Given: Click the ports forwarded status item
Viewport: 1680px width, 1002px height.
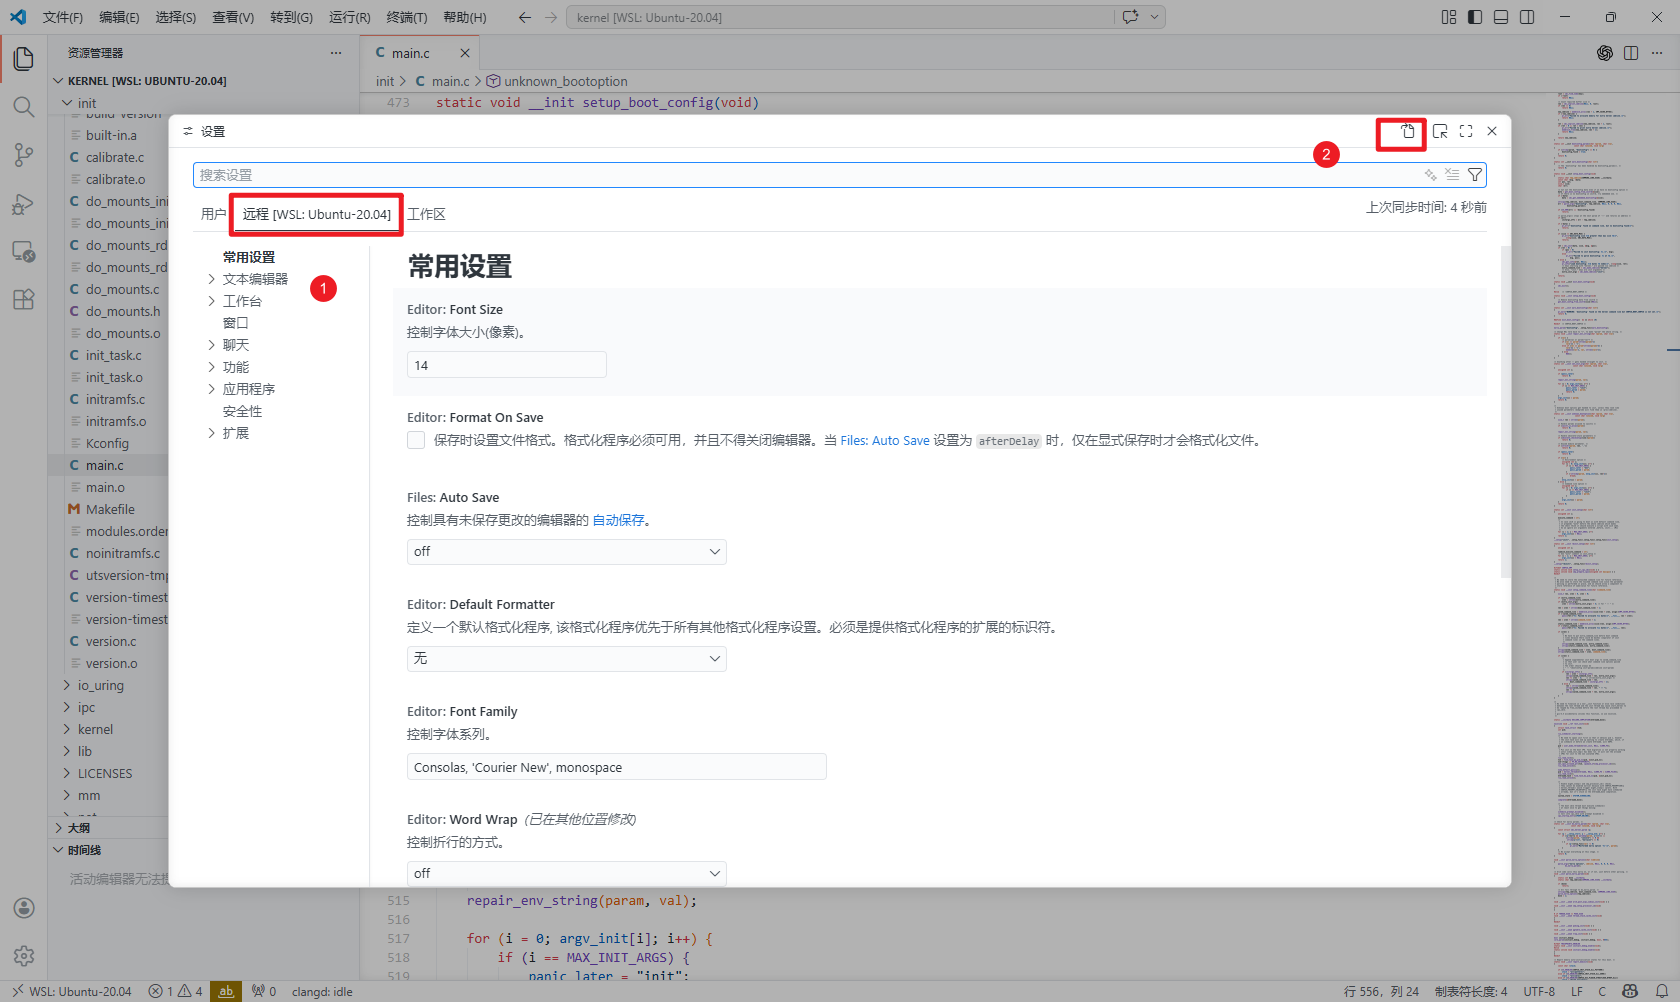Looking at the screenshot, I should [x=264, y=991].
